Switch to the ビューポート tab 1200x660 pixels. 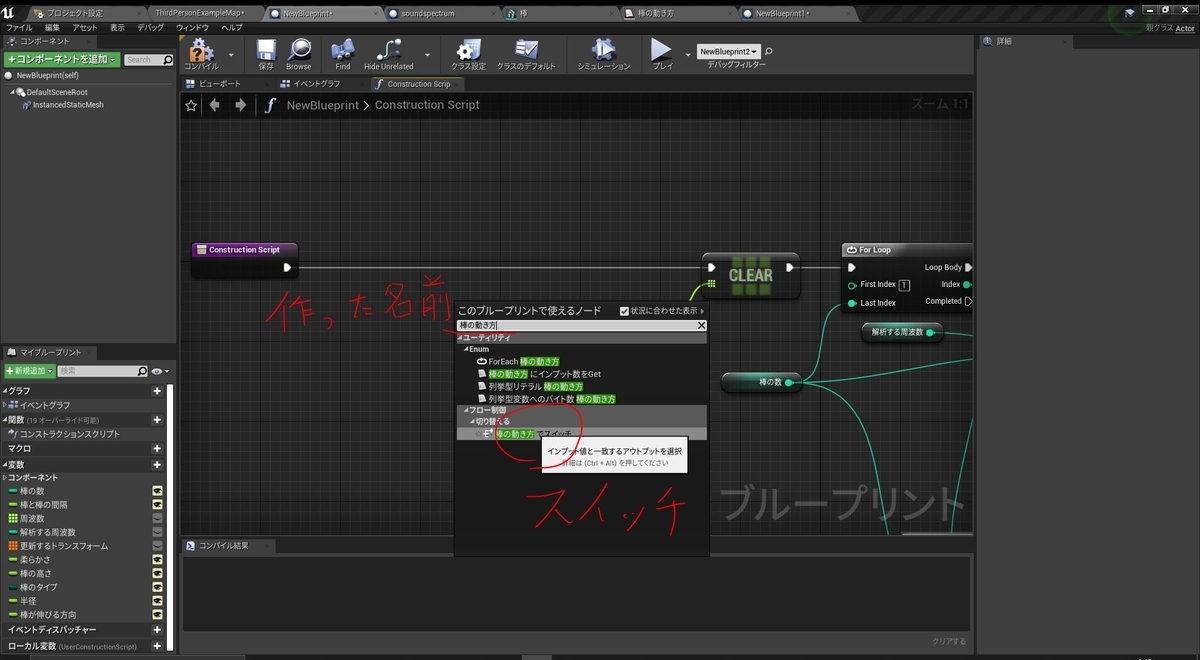point(219,84)
